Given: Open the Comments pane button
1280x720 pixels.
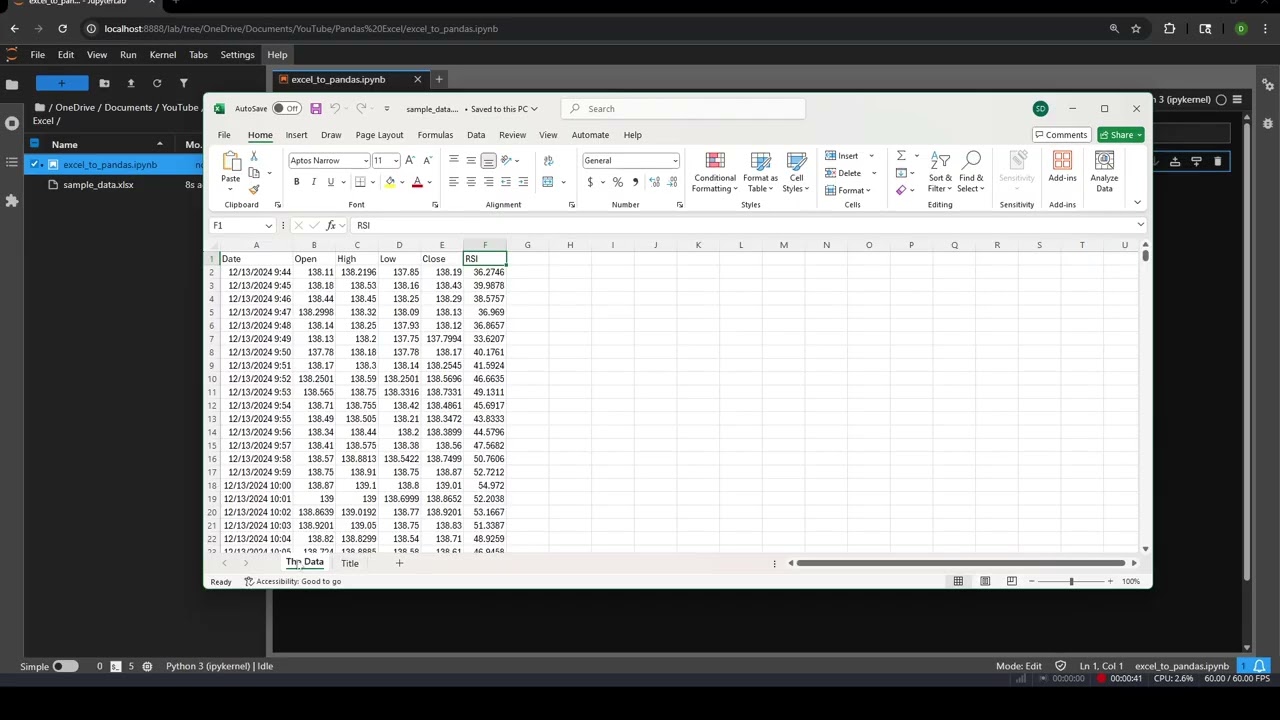Looking at the screenshot, I should tap(1061, 135).
